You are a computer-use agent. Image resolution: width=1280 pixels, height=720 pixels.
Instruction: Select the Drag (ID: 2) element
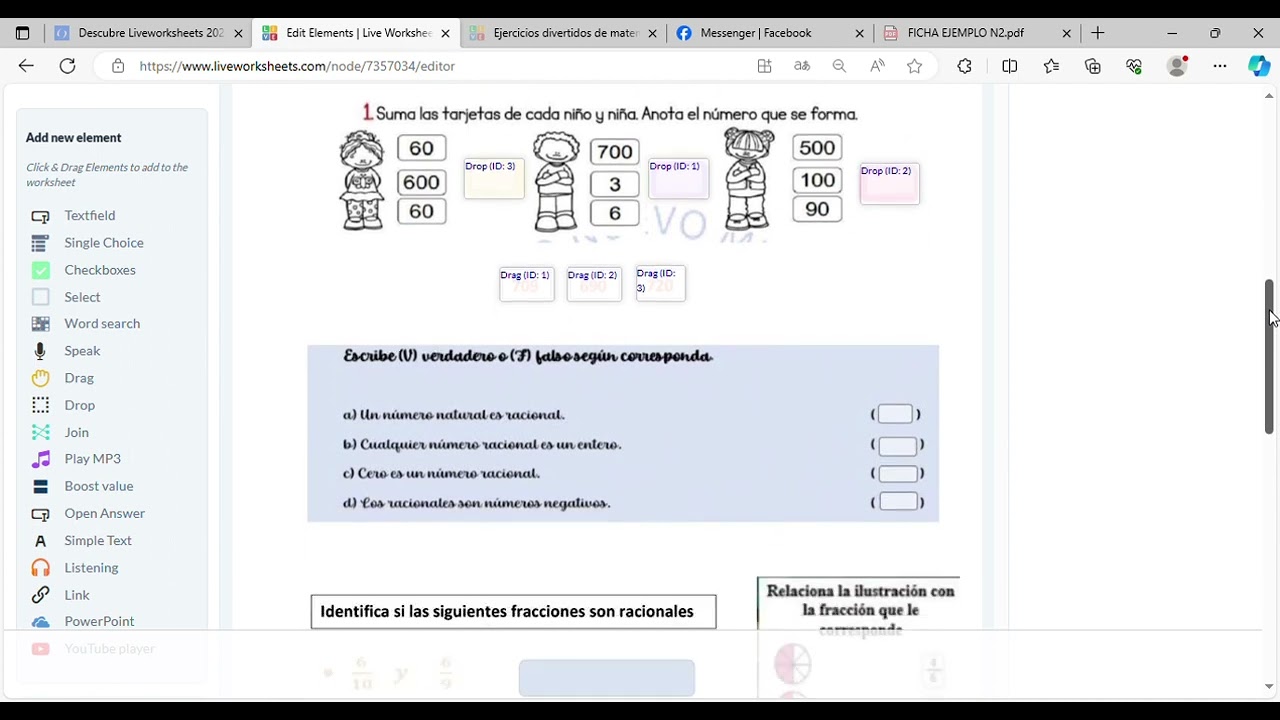[594, 284]
